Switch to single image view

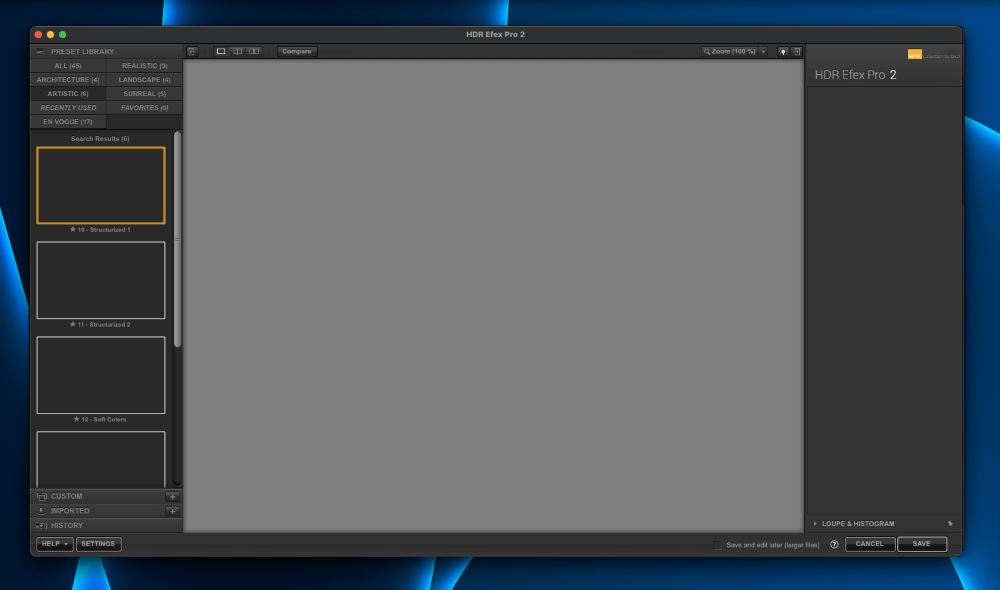pos(221,51)
